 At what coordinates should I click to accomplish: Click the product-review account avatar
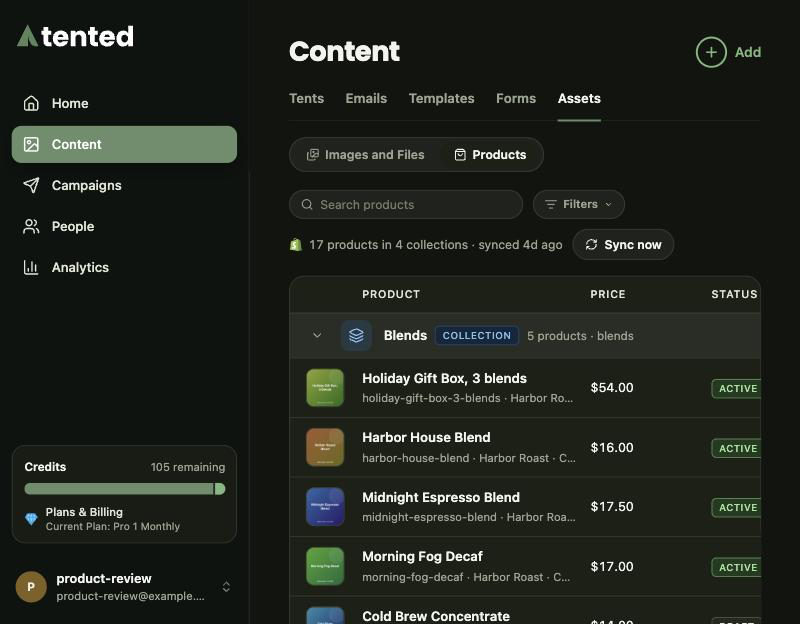pyautogui.click(x=31, y=587)
